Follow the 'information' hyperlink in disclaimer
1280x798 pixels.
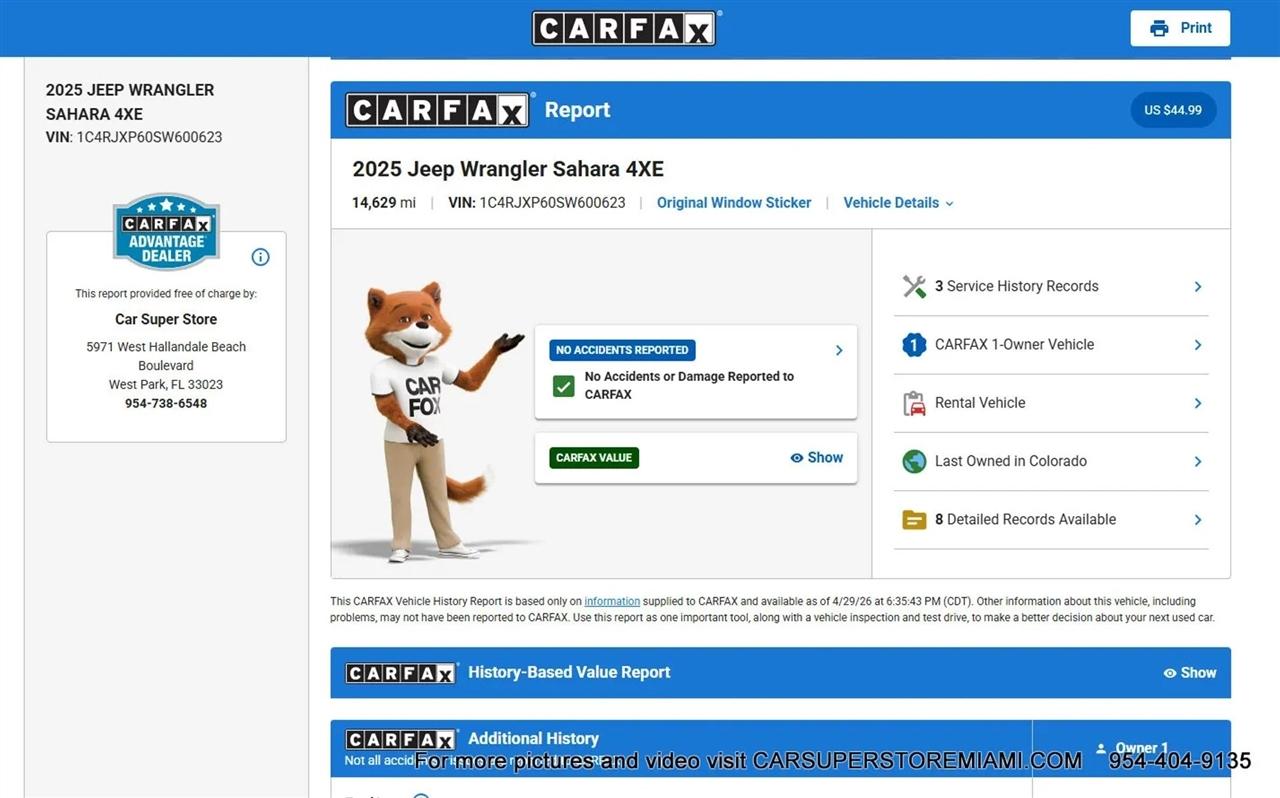pos(612,602)
